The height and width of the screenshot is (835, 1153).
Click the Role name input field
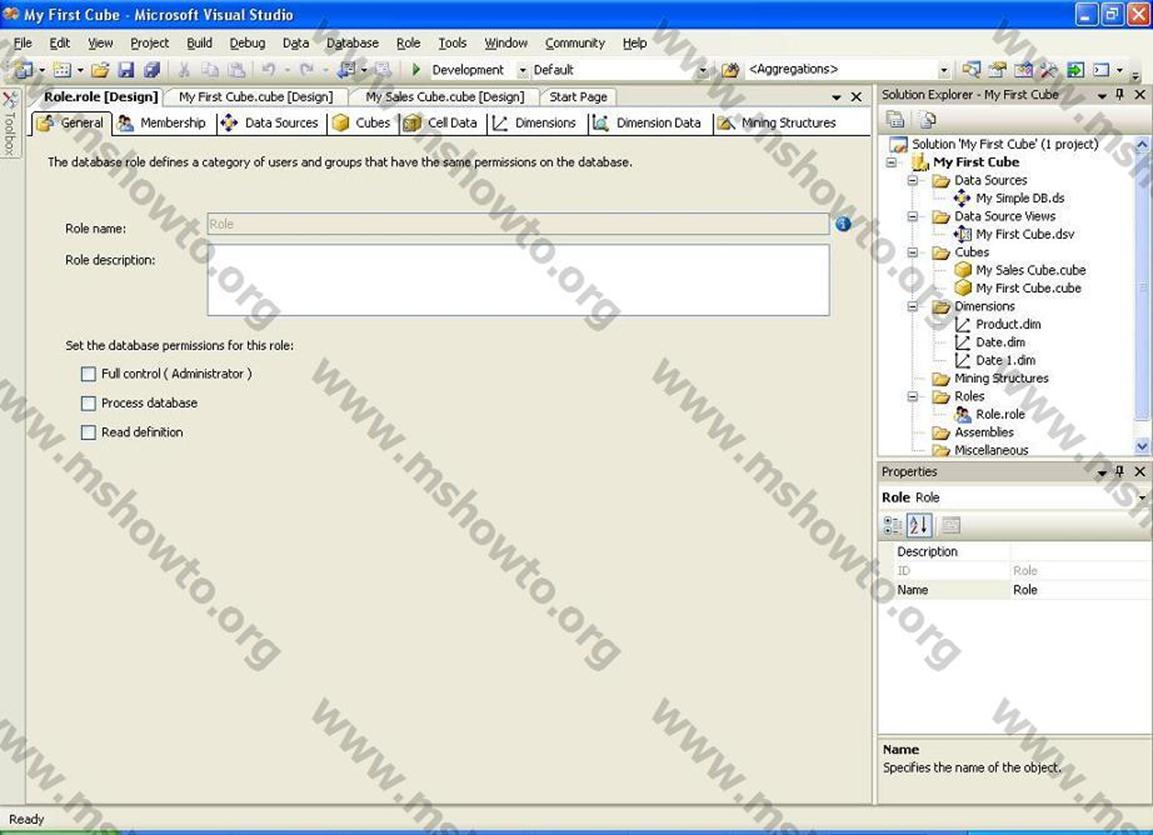(518, 224)
